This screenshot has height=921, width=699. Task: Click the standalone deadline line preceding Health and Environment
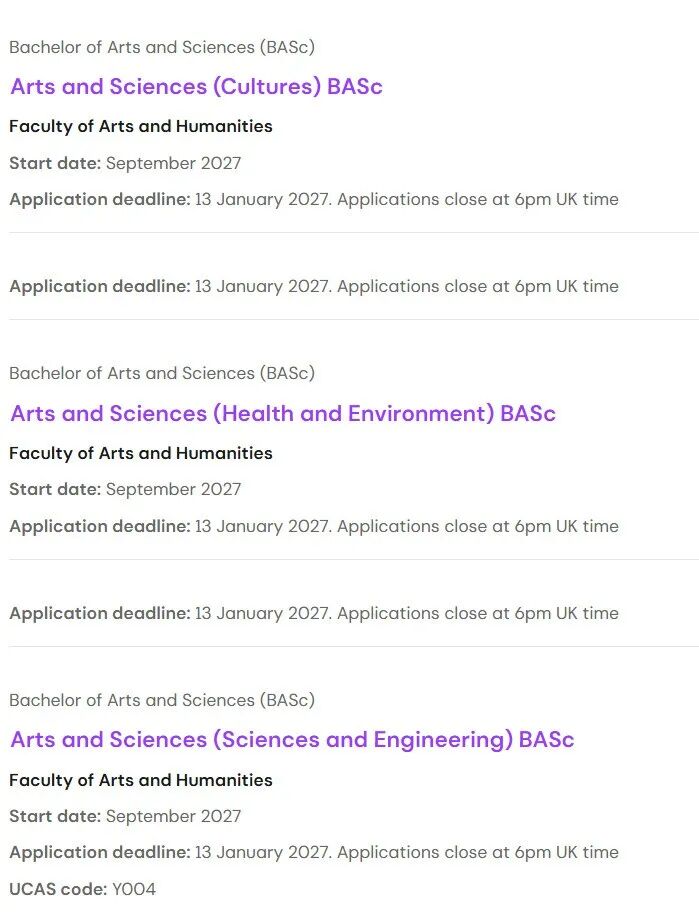pyautogui.click(x=314, y=286)
